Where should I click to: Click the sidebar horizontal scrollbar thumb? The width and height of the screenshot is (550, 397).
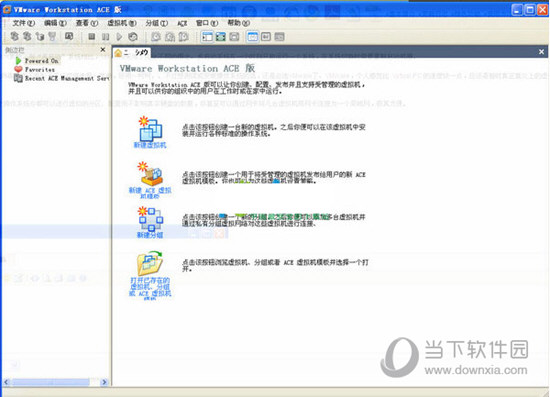coord(51,382)
